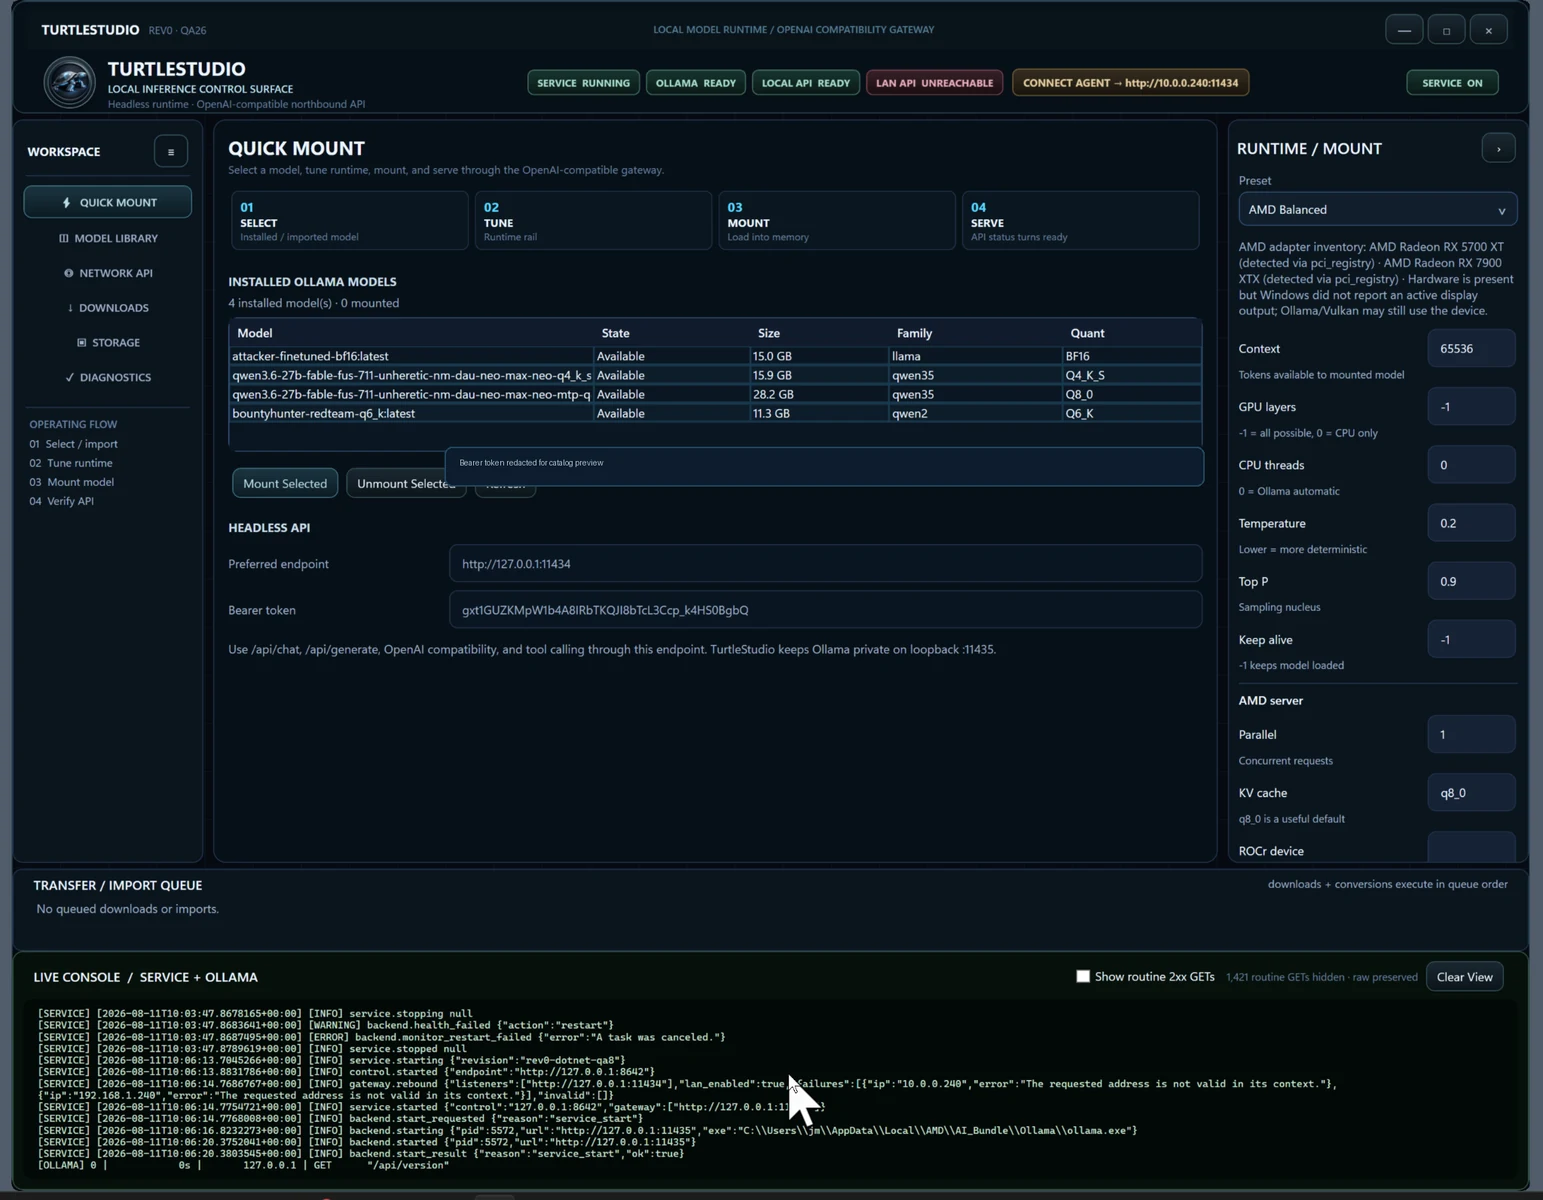1543x1200 pixels.
Task: Open the Workspace hamburger menu
Action: [171, 152]
